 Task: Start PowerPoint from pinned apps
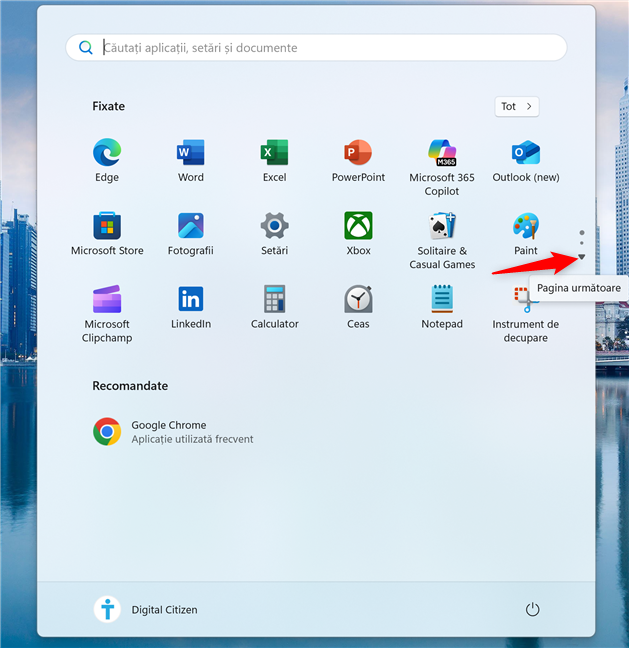point(358,160)
